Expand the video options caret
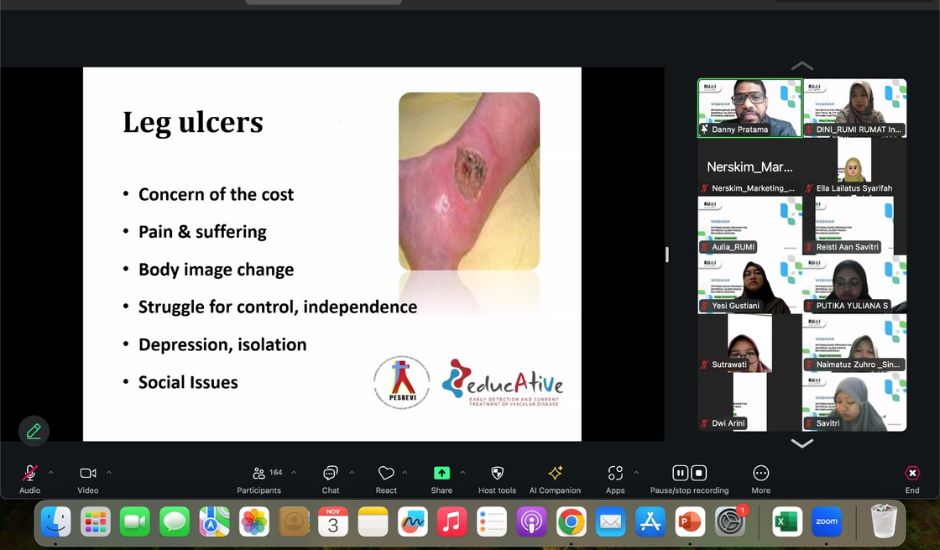The width and height of the screenshot is (940, 550). (109, 473)
